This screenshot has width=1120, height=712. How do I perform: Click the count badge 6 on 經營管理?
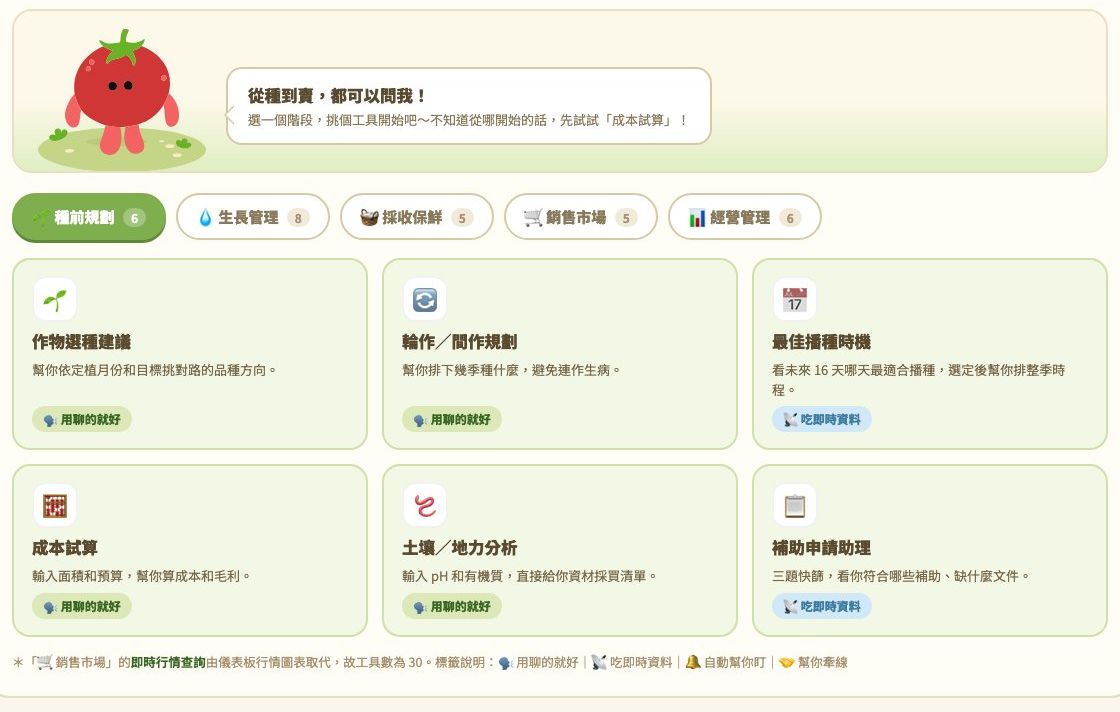point(790,218)
